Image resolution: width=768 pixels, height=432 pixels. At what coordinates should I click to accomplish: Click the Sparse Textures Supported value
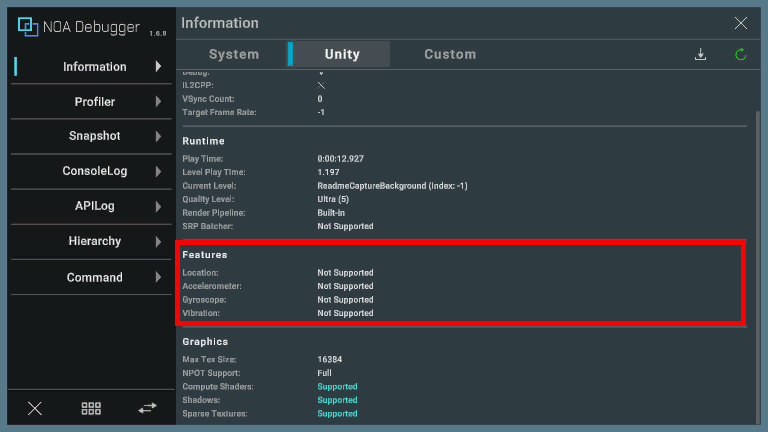click(x=337, y=414)
